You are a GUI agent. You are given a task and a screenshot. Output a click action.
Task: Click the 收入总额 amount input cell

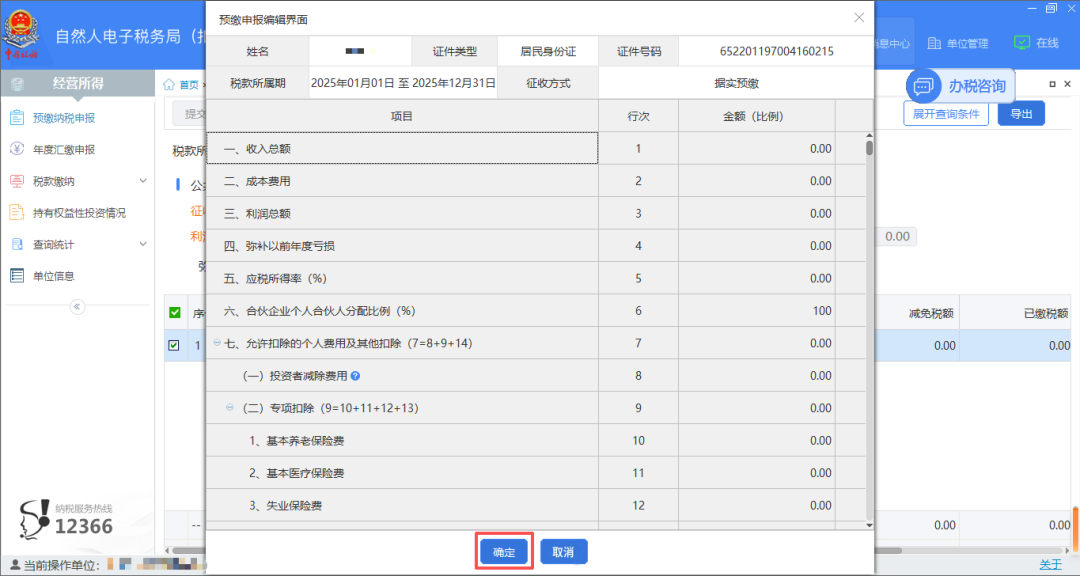click(756, 149)
